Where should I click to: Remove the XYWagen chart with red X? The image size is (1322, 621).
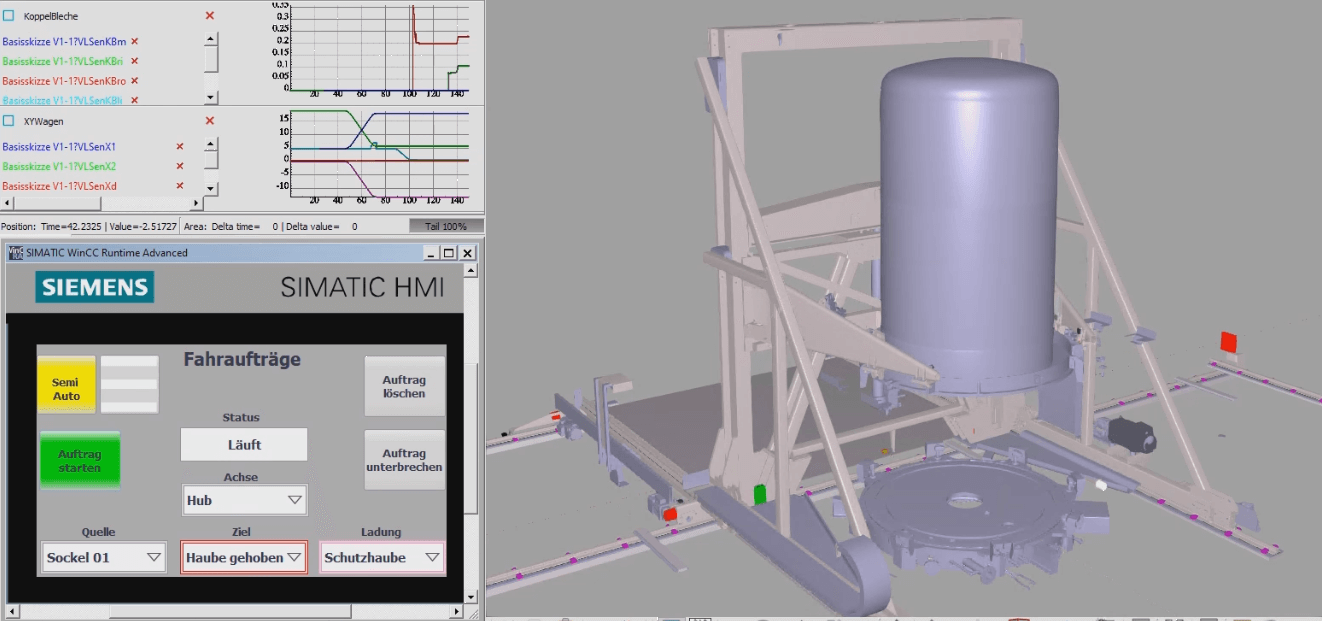(209, 121)
